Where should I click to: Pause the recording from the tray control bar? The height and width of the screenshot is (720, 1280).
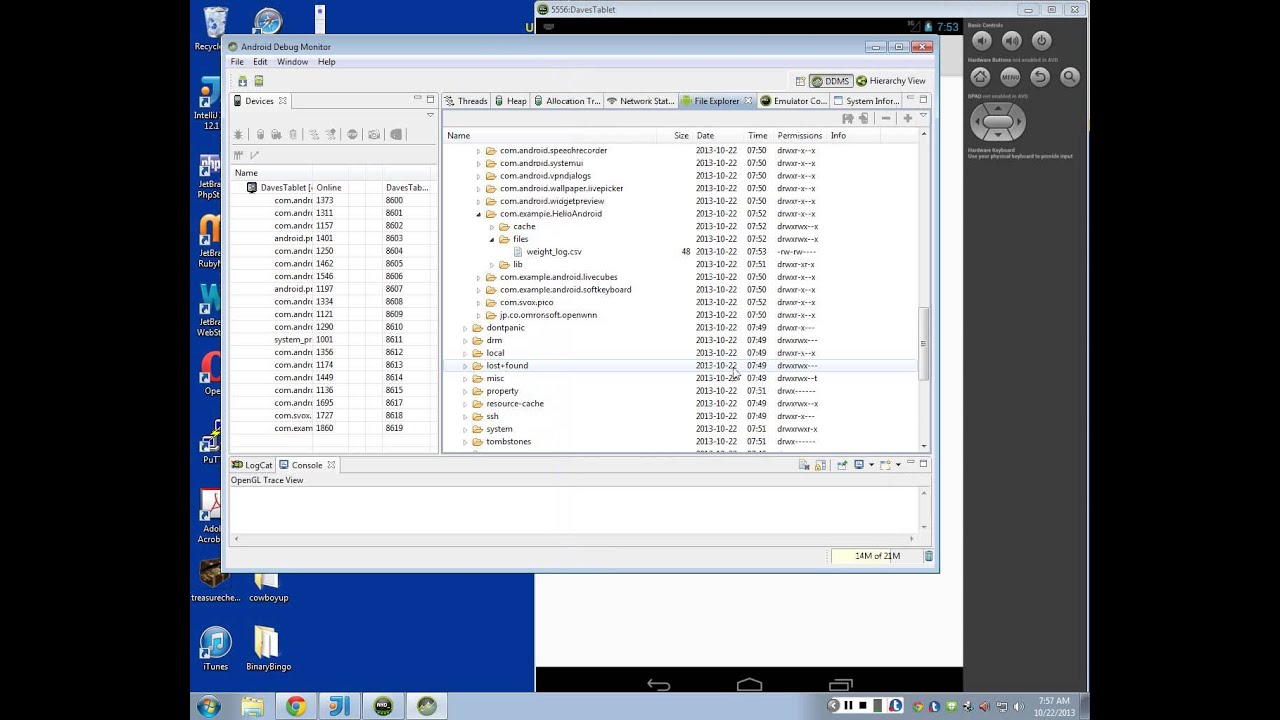[848, 706]
